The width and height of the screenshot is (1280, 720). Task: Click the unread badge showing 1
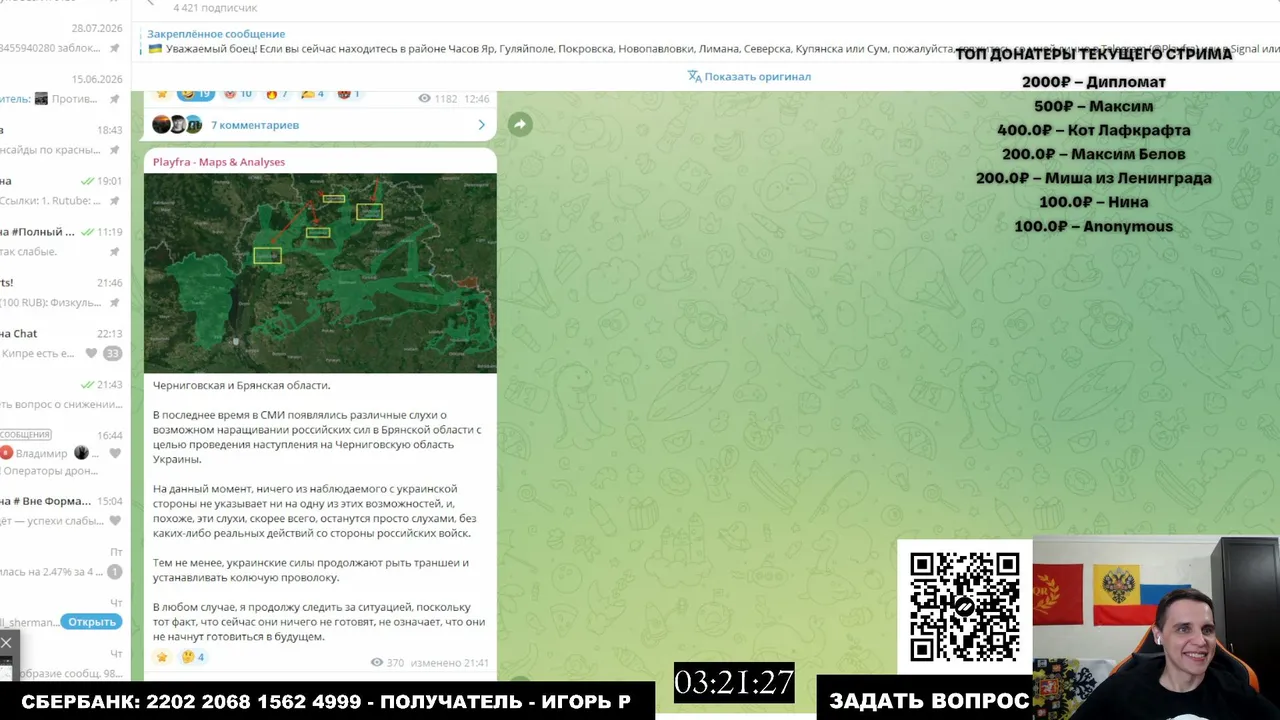click(114, 572)
